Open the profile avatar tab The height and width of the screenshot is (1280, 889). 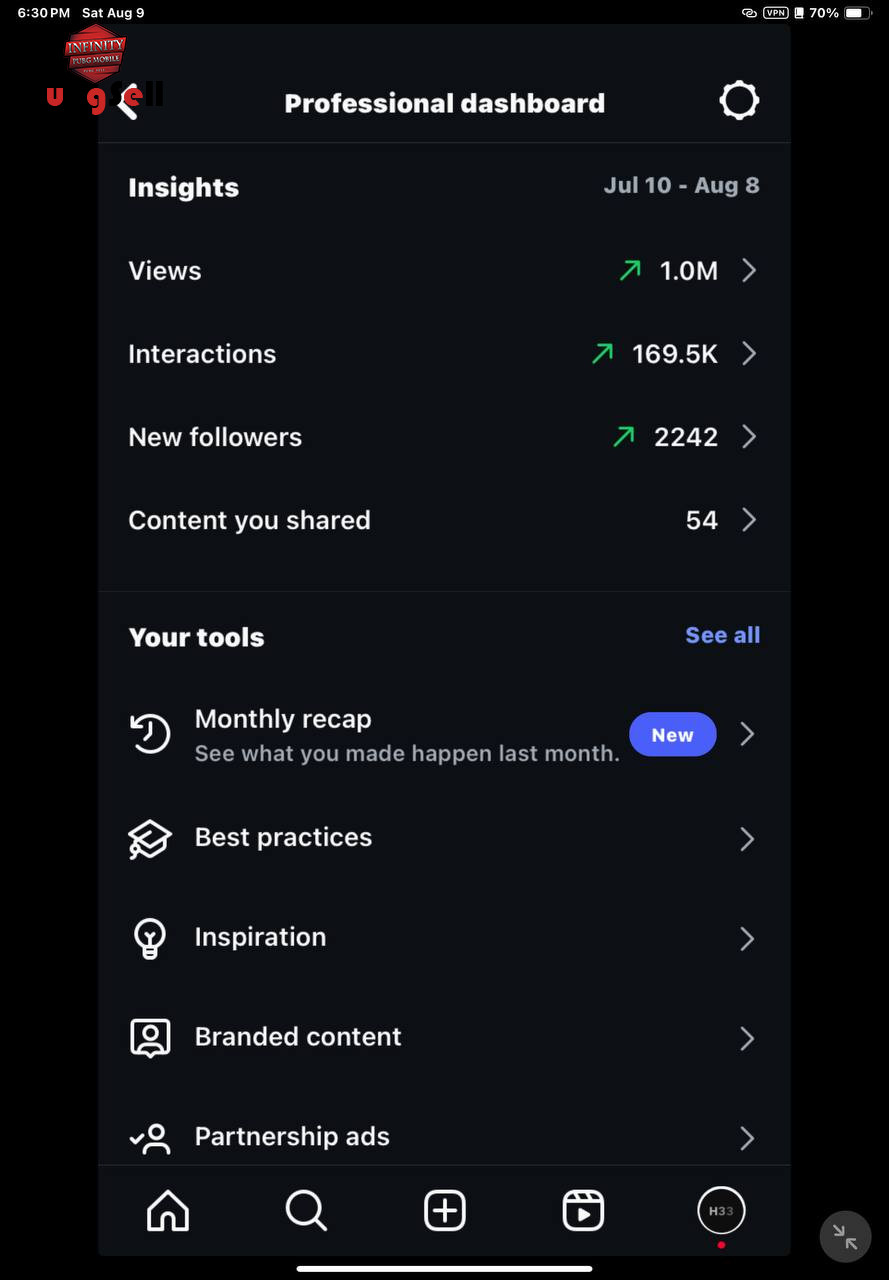click(721, 1211)
